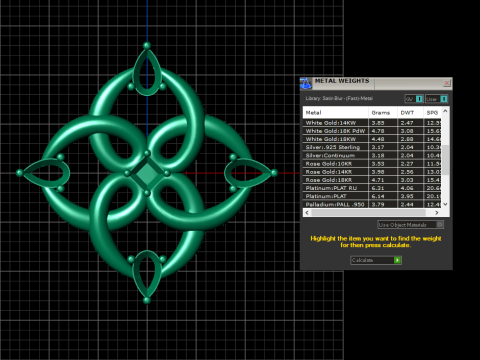Click the Metal Weights scale icon in title bar
Image resolution: width=480 pixels, height=360 pixels.
306,83
